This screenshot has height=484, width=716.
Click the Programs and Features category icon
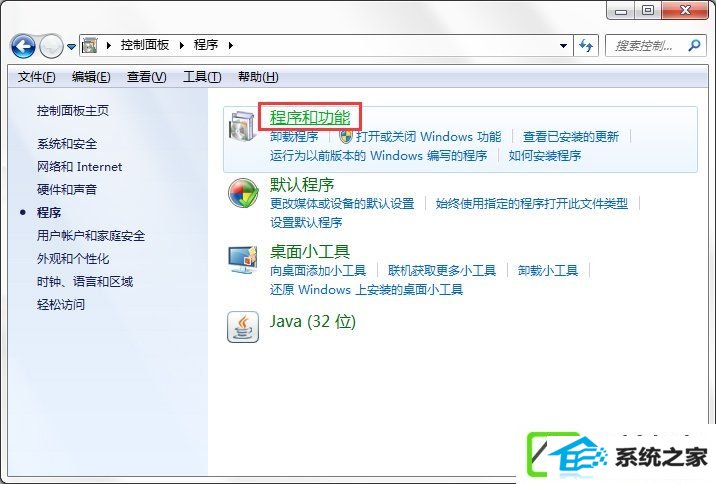tap(242, 126)
